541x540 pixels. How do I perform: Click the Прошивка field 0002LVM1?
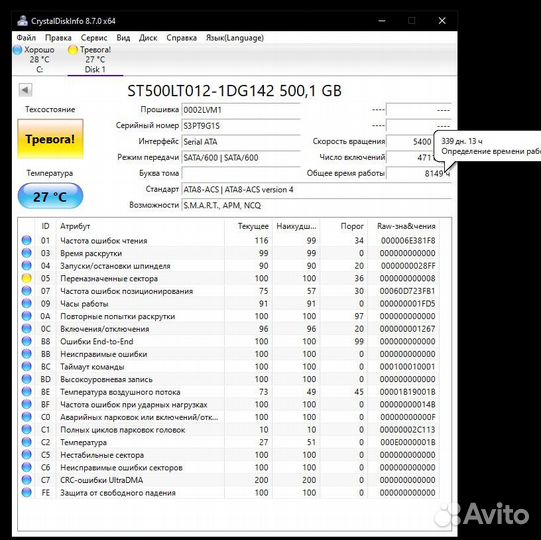pos(240,110)
